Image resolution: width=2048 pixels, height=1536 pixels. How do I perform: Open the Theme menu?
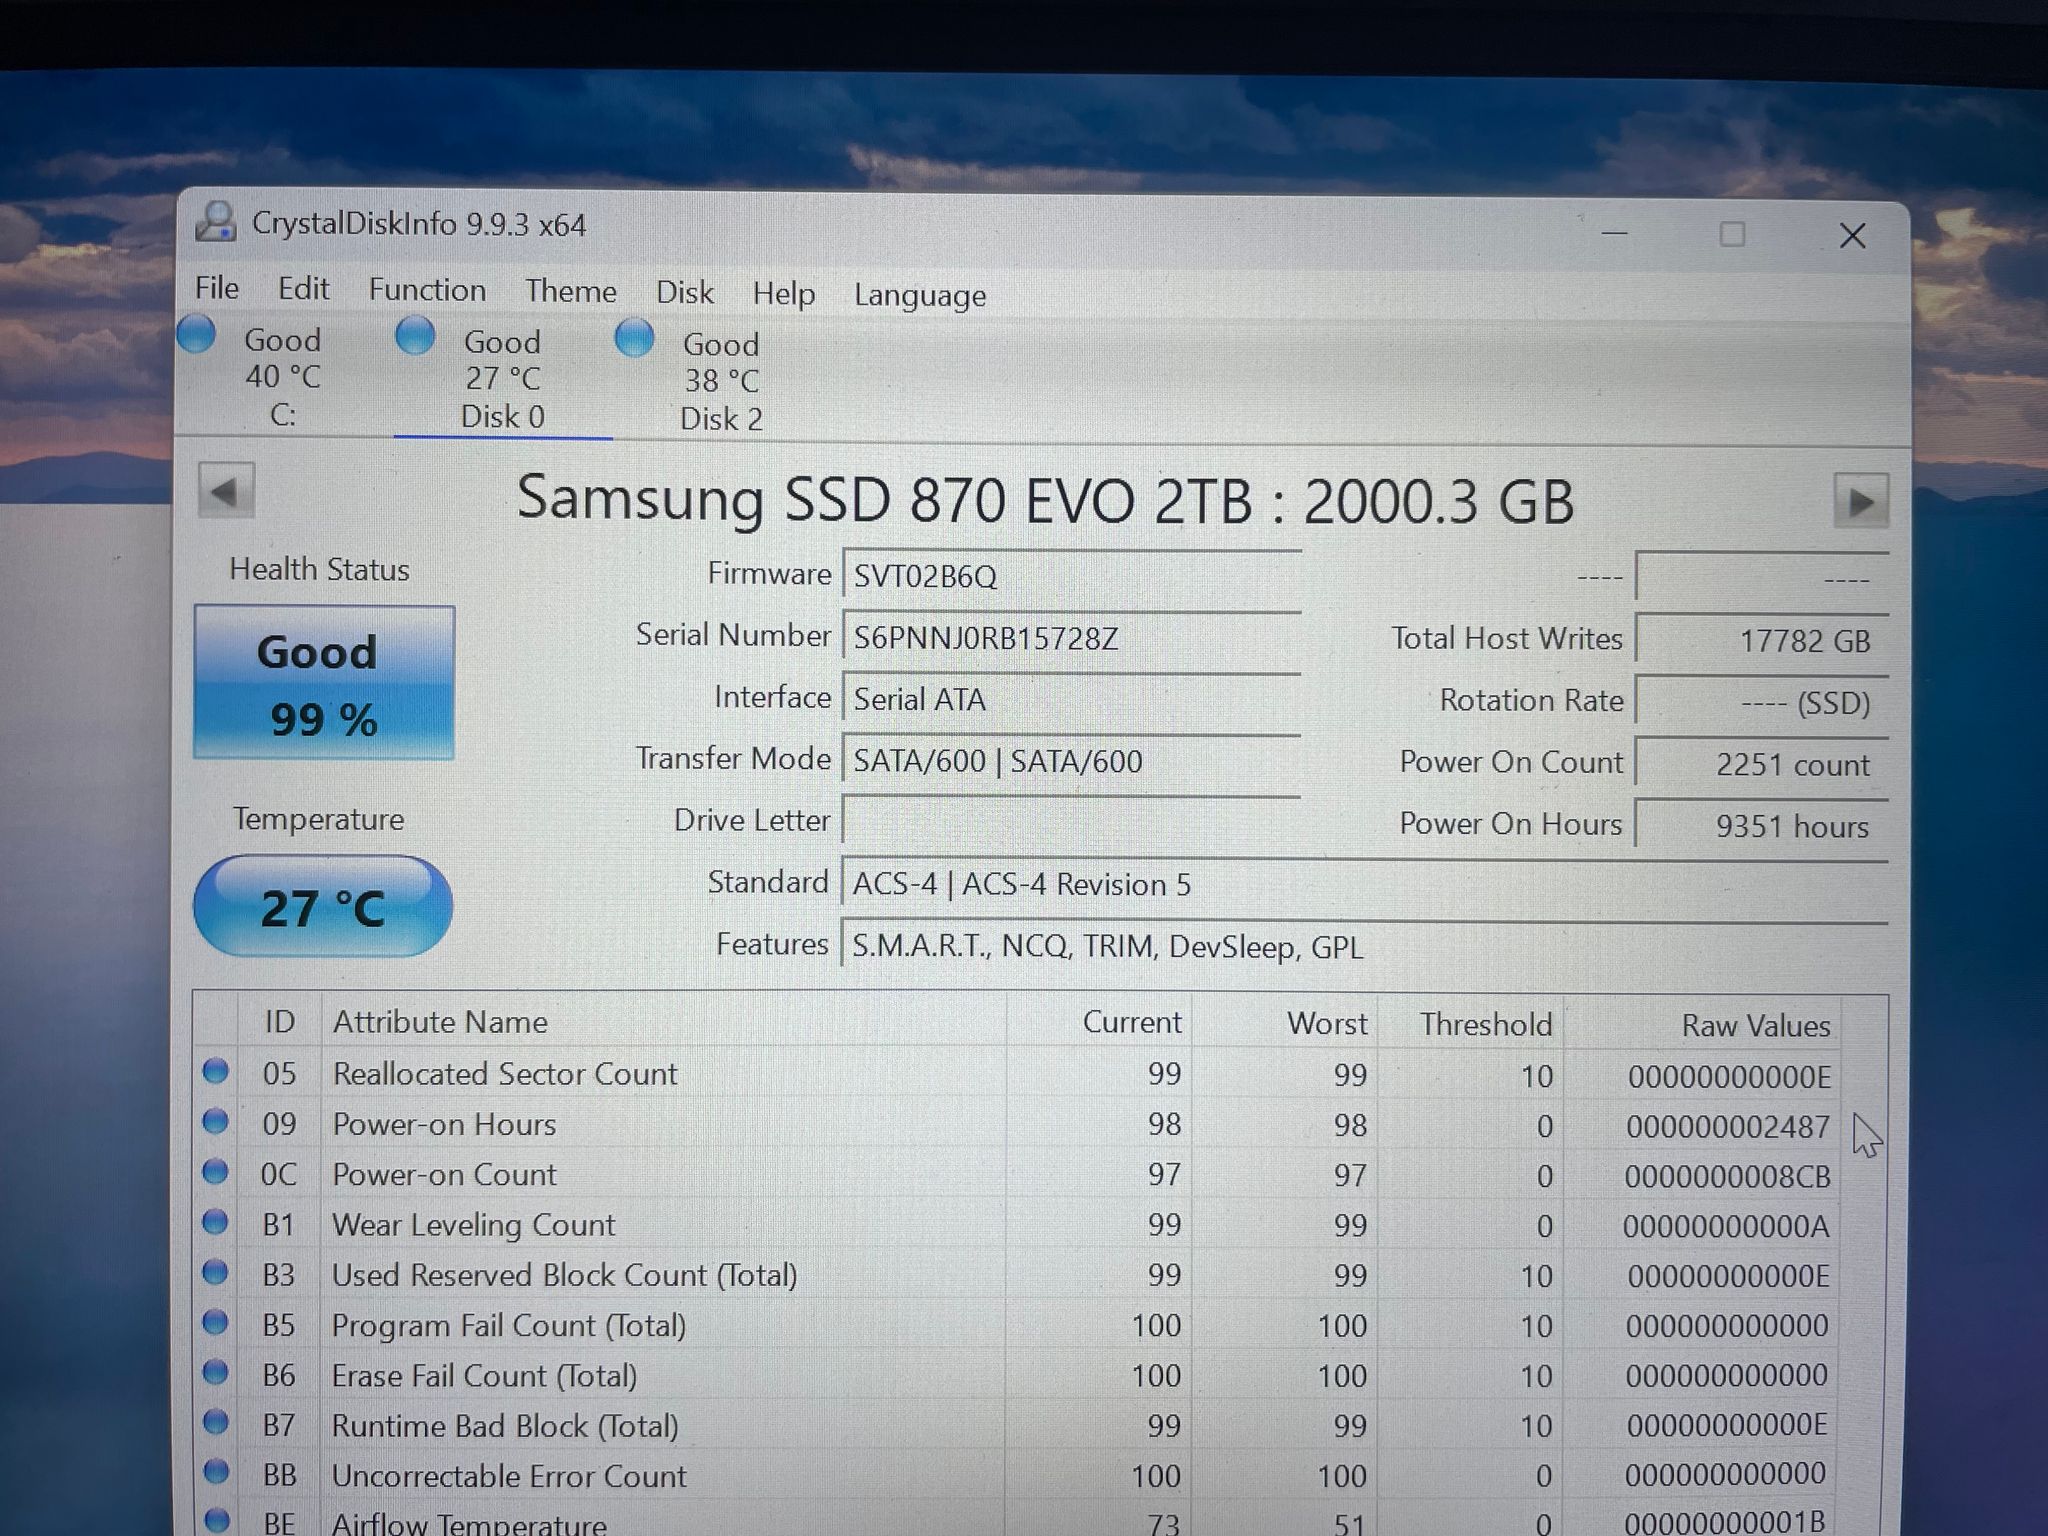(x=571, y=291)
